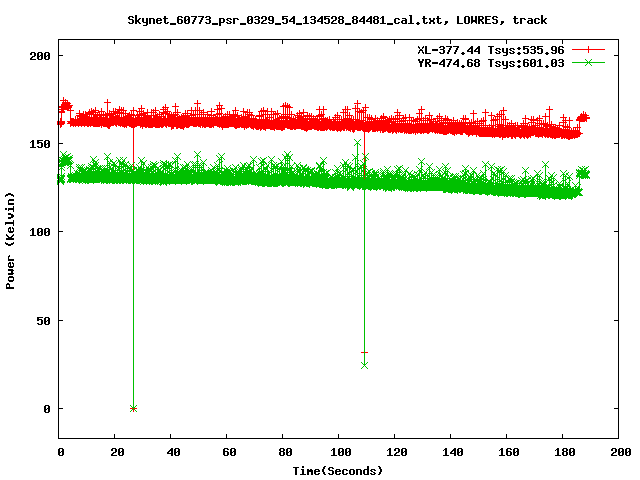Click the y-axis tick label 150
The image size is (640, 480).
click(x=40, y=144)
